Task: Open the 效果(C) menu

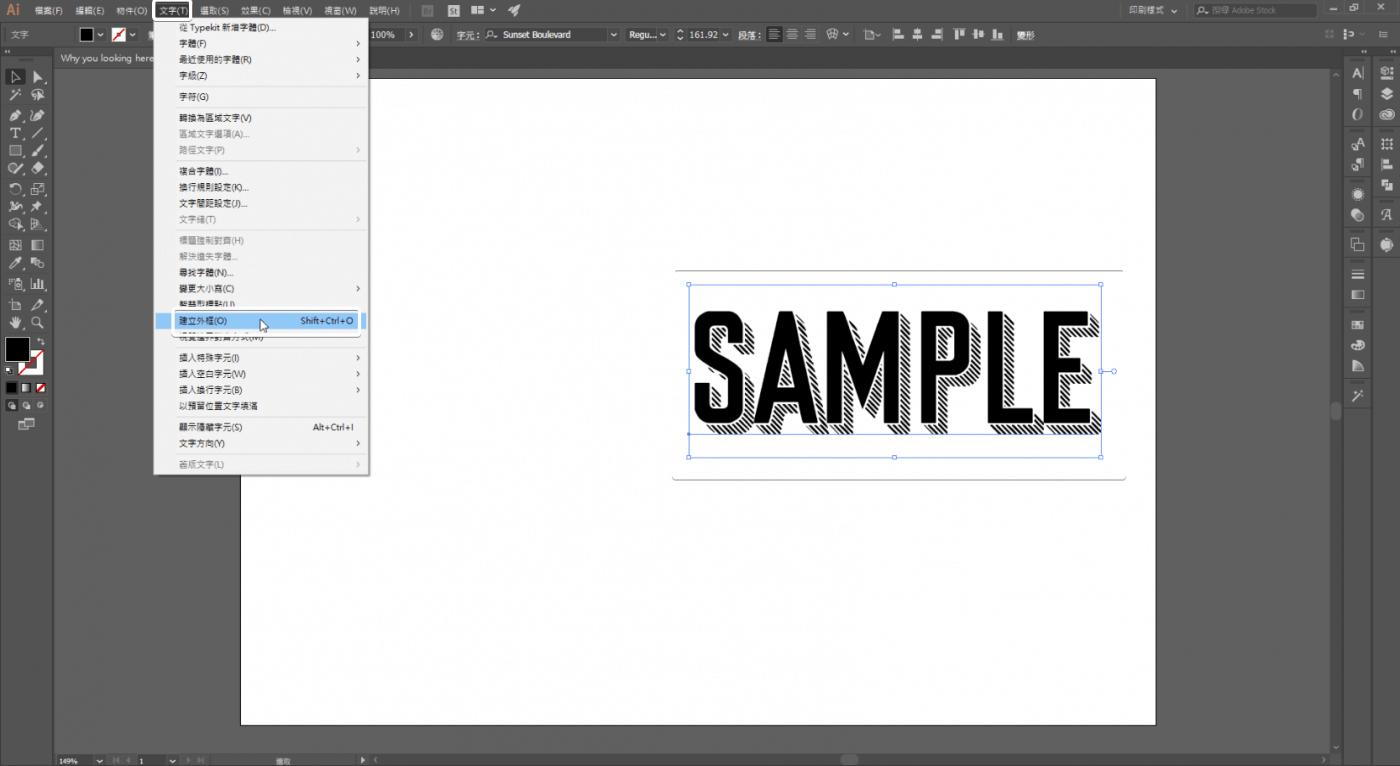Action: coord(255,10)
